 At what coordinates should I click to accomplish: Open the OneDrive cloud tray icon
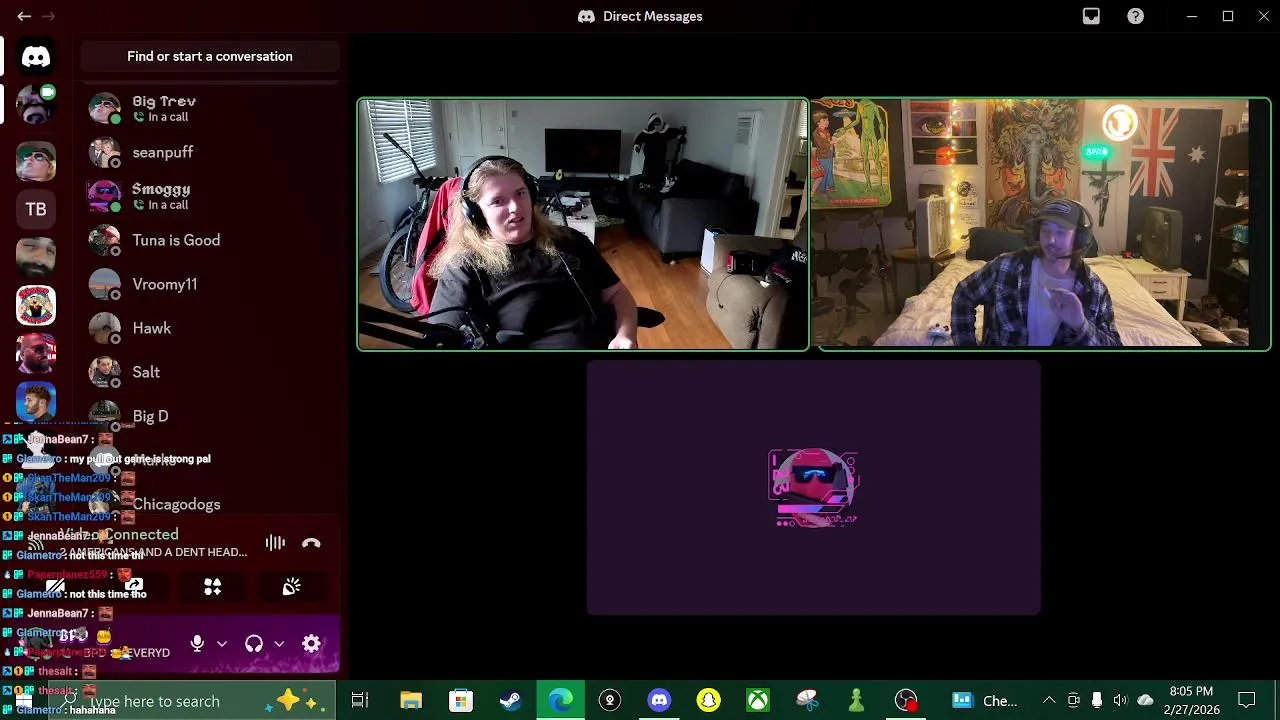1145,700
